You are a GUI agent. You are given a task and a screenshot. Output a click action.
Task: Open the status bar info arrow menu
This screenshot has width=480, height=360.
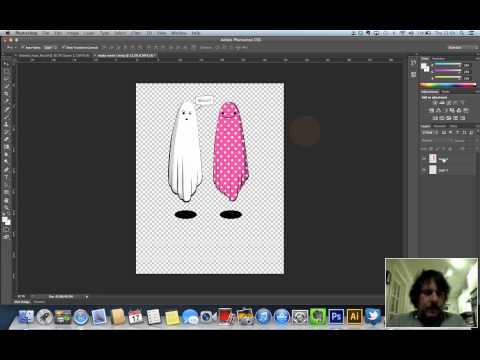87,296
